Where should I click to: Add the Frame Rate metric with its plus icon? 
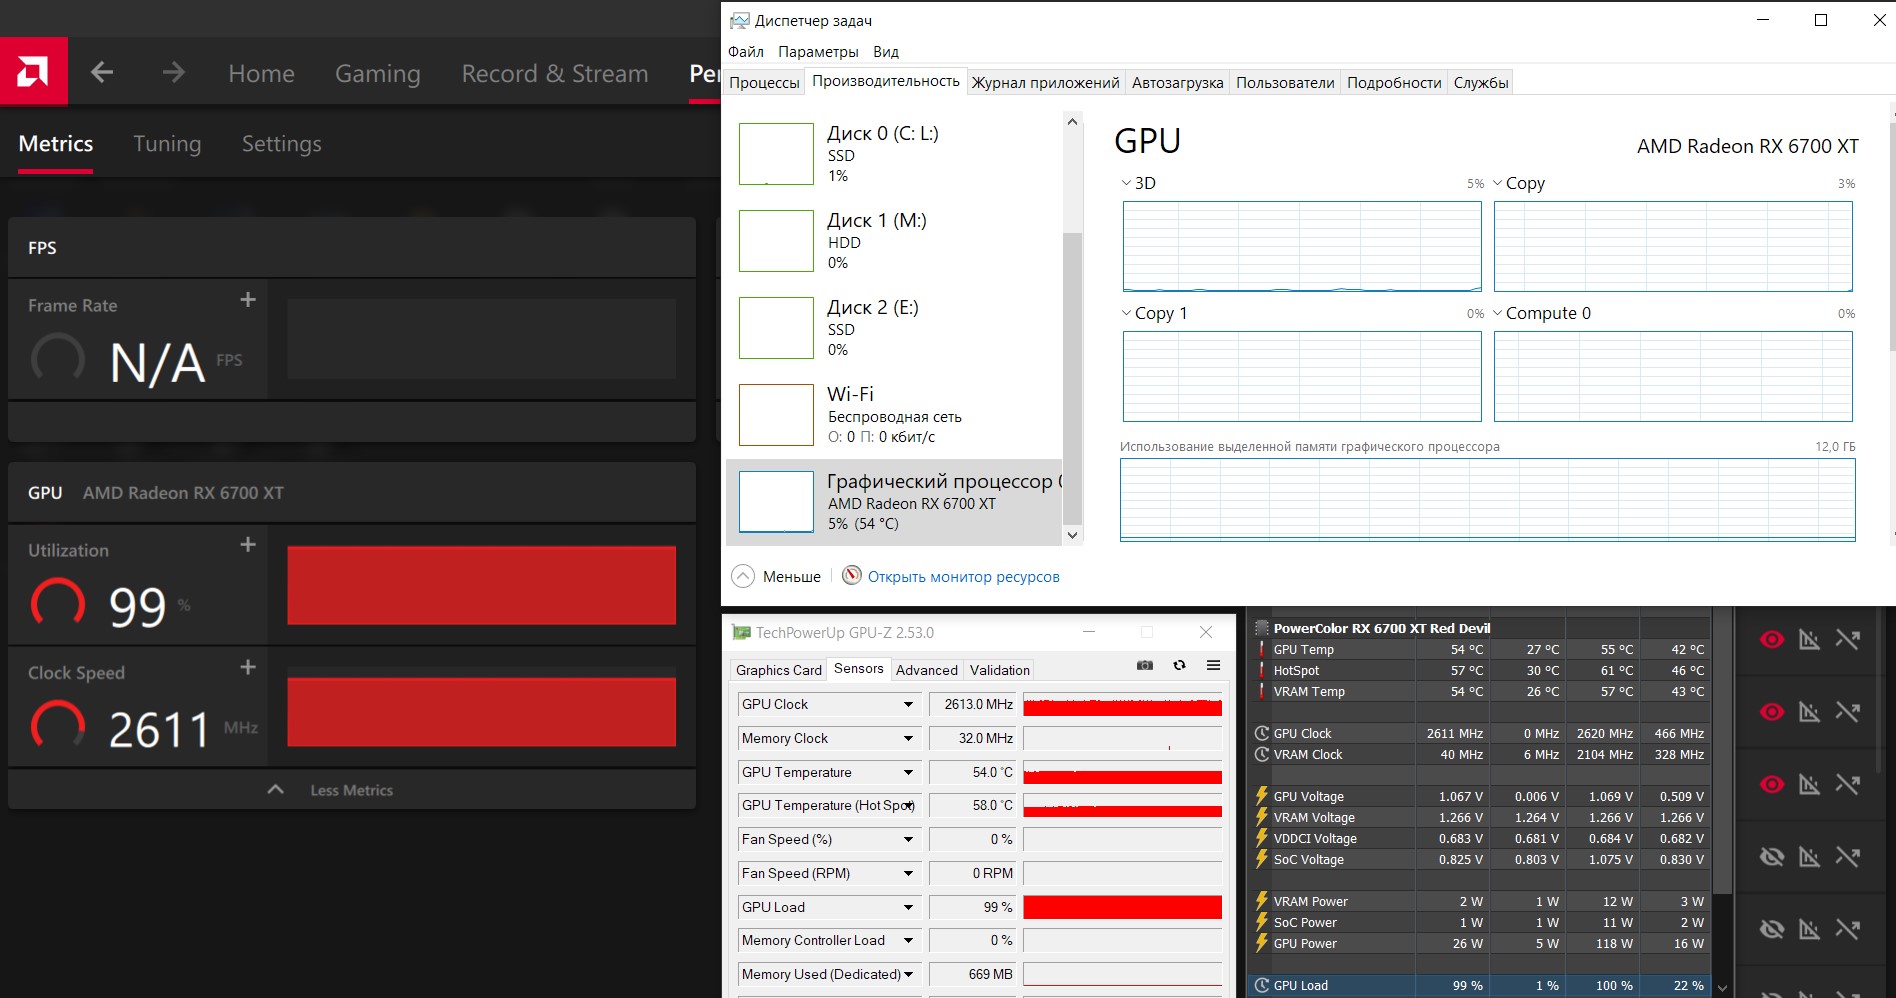248,300
